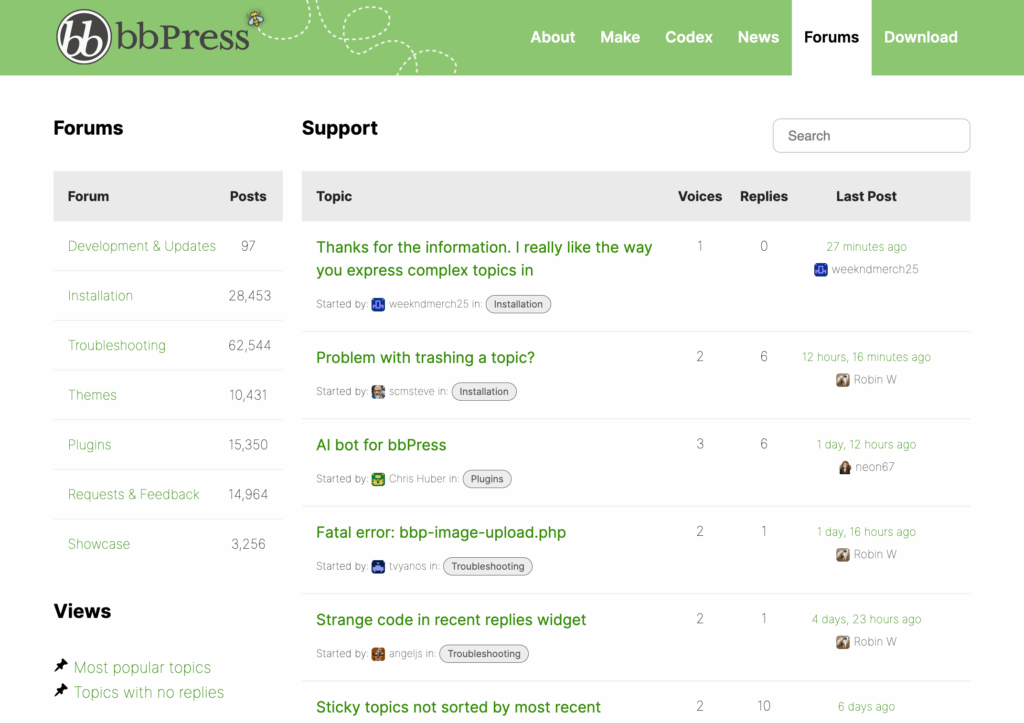Click inside the Search field
This screenshot has height=723, width=1024.
[870, 135]
